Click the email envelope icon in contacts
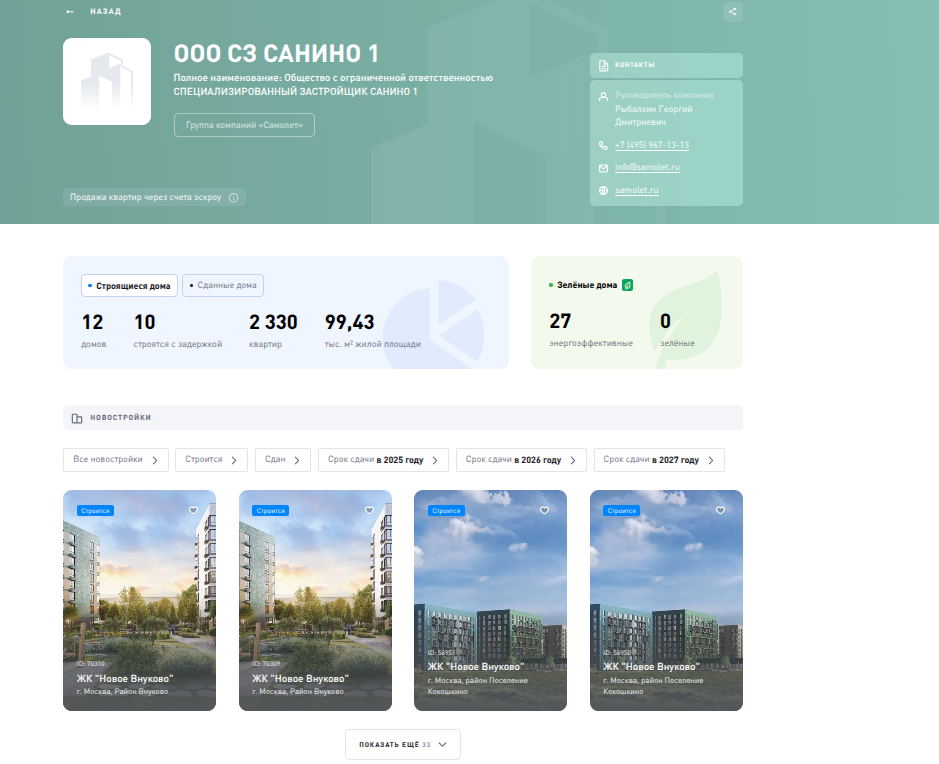The image size is (939, 764). (603, 168)
